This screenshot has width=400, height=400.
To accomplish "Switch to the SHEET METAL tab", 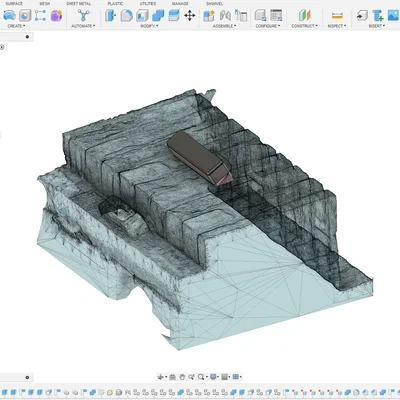I will coord(79,4).
